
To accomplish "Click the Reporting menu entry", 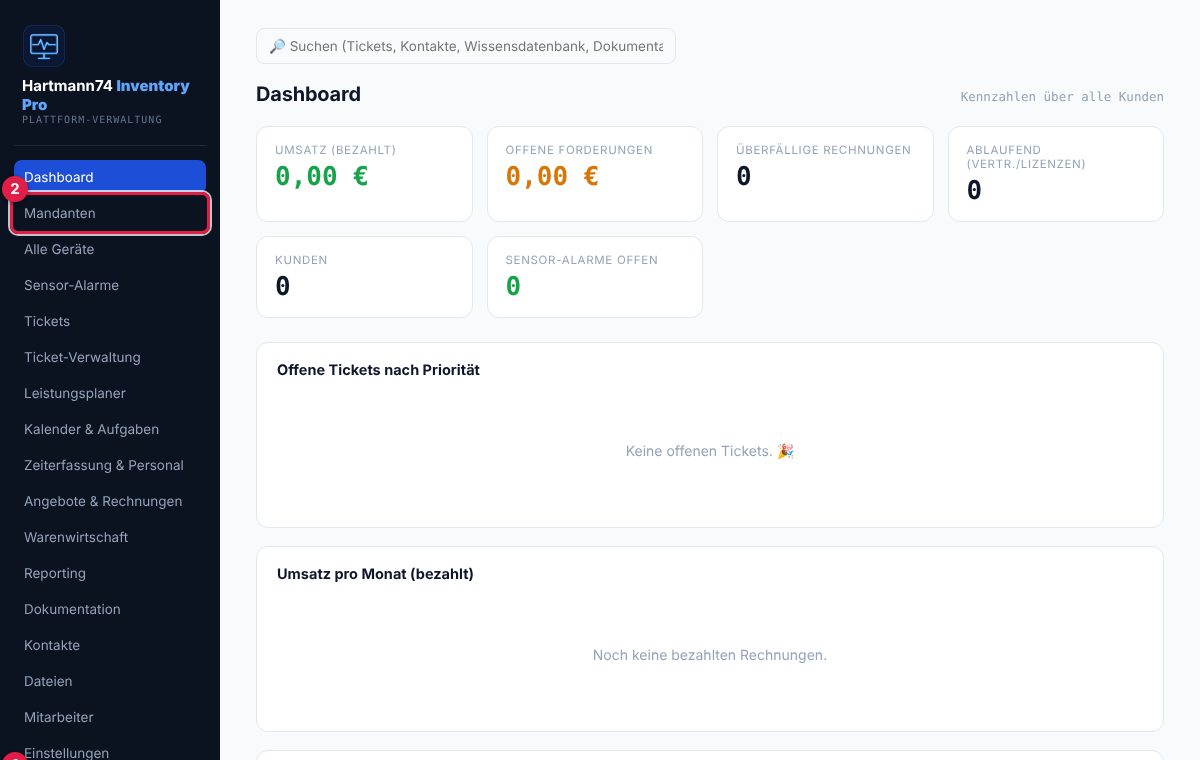I will pyautogui.click(x=110, y=573).
